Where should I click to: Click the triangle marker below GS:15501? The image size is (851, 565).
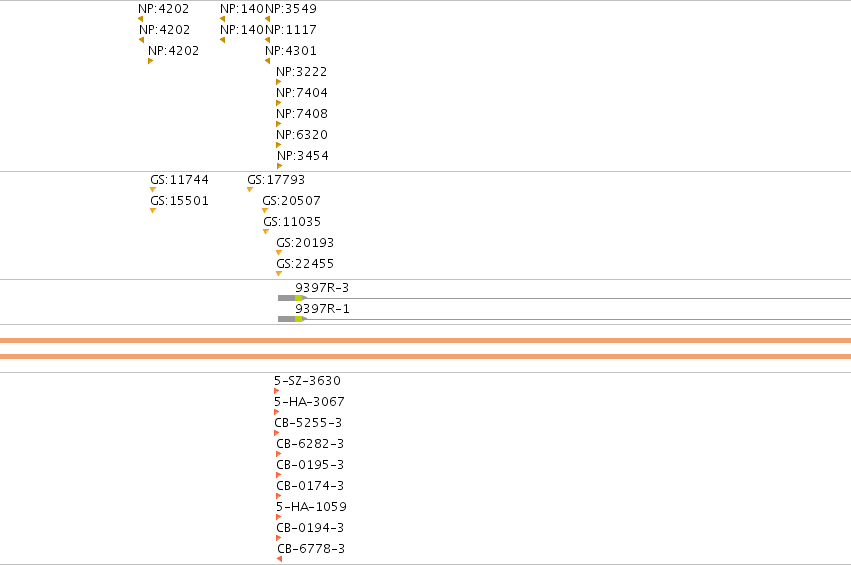(x=153, y=211)
